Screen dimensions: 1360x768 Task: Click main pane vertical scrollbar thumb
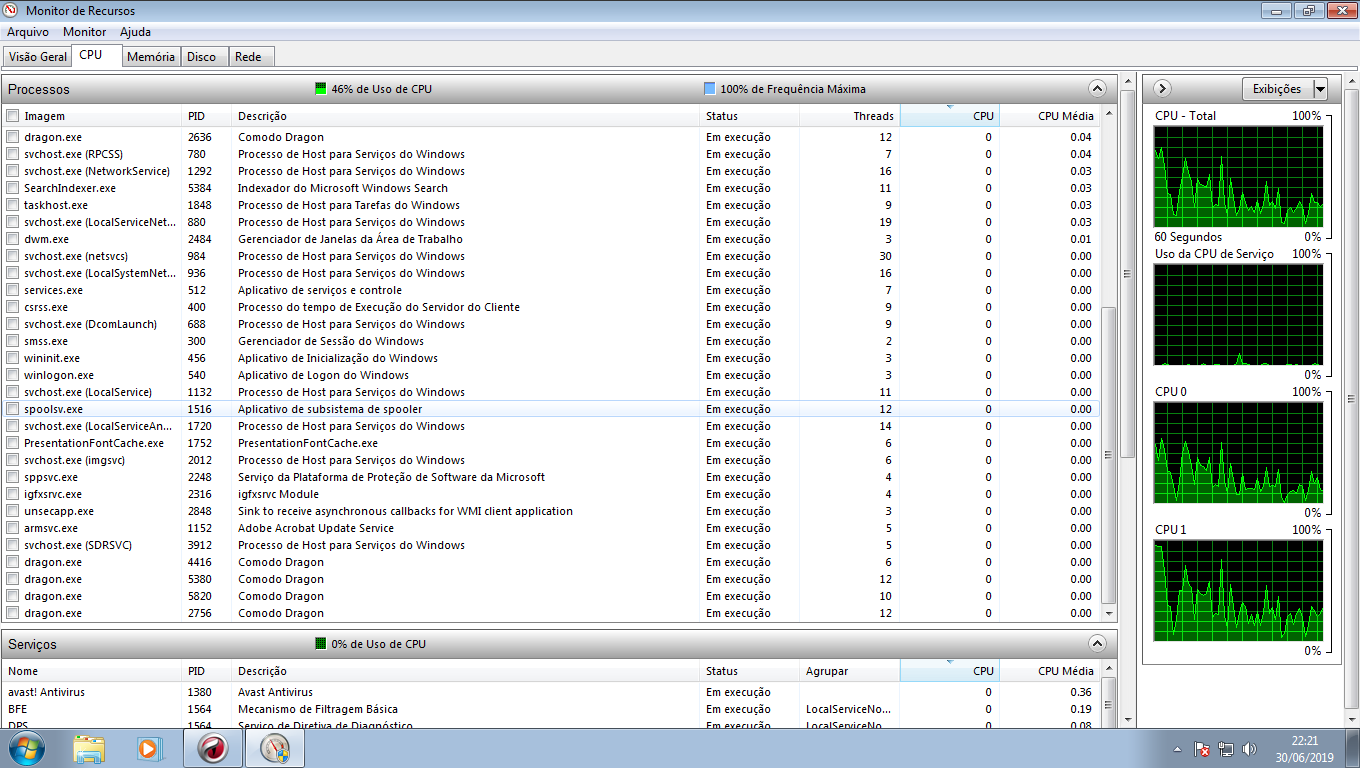point(1128,274)
